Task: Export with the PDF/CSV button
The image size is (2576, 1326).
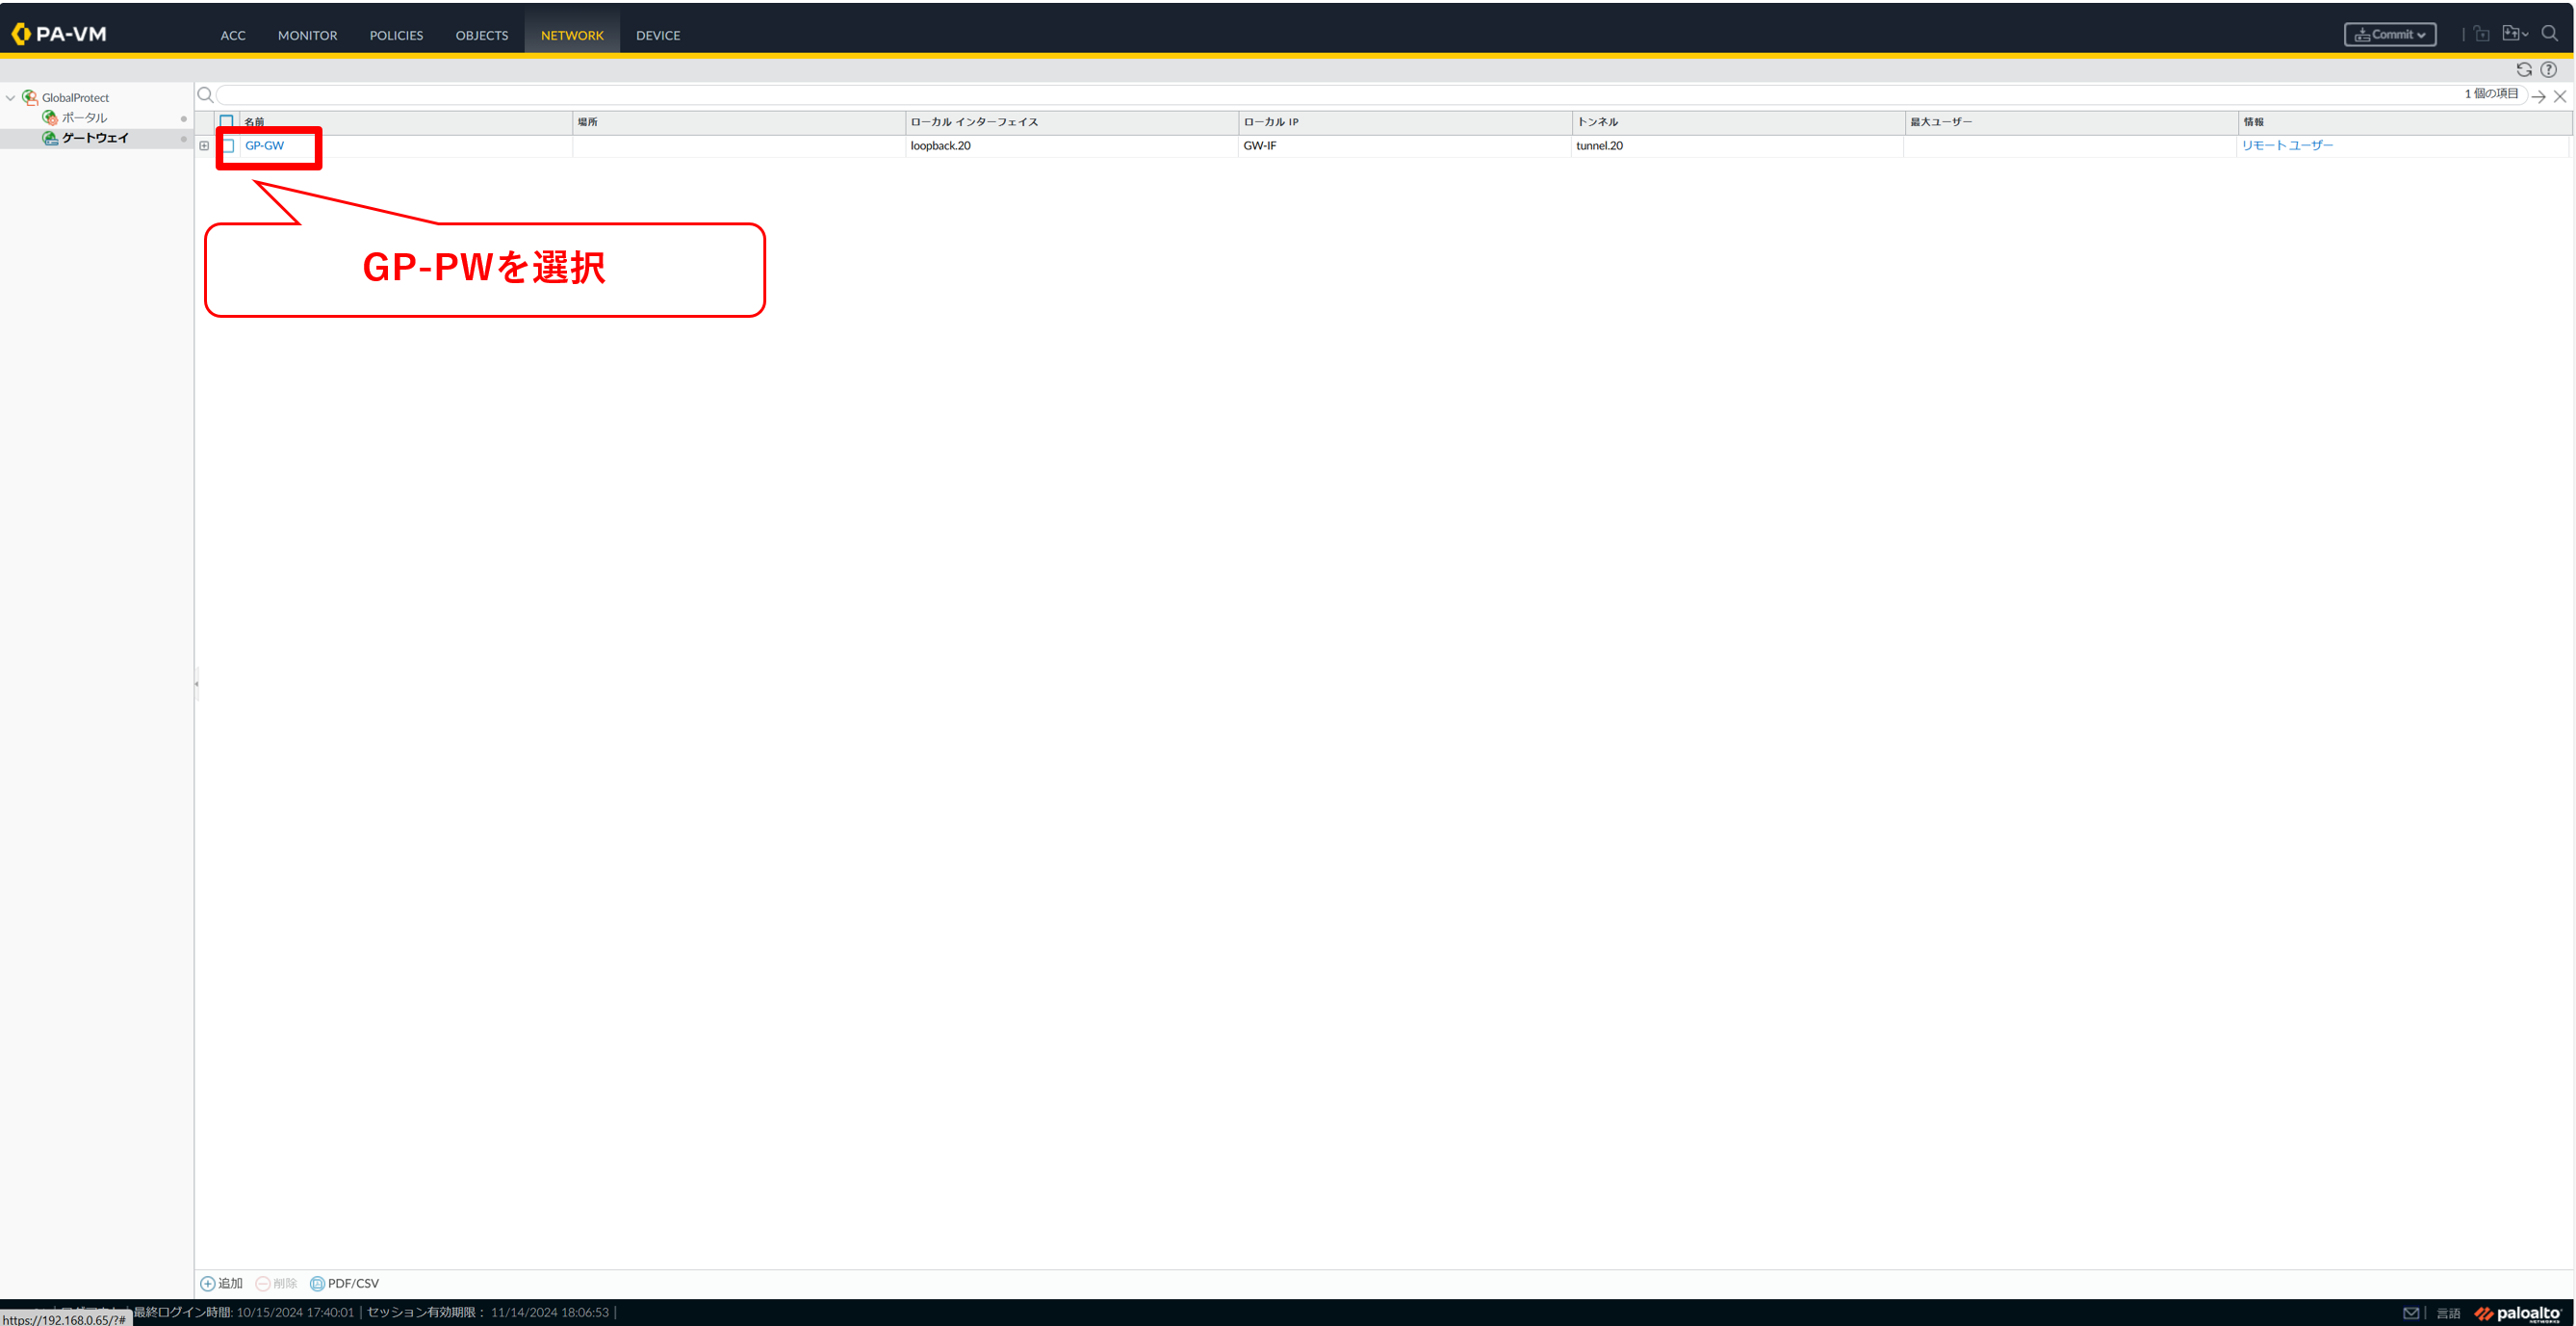Action: click(x=345, y=1283)
